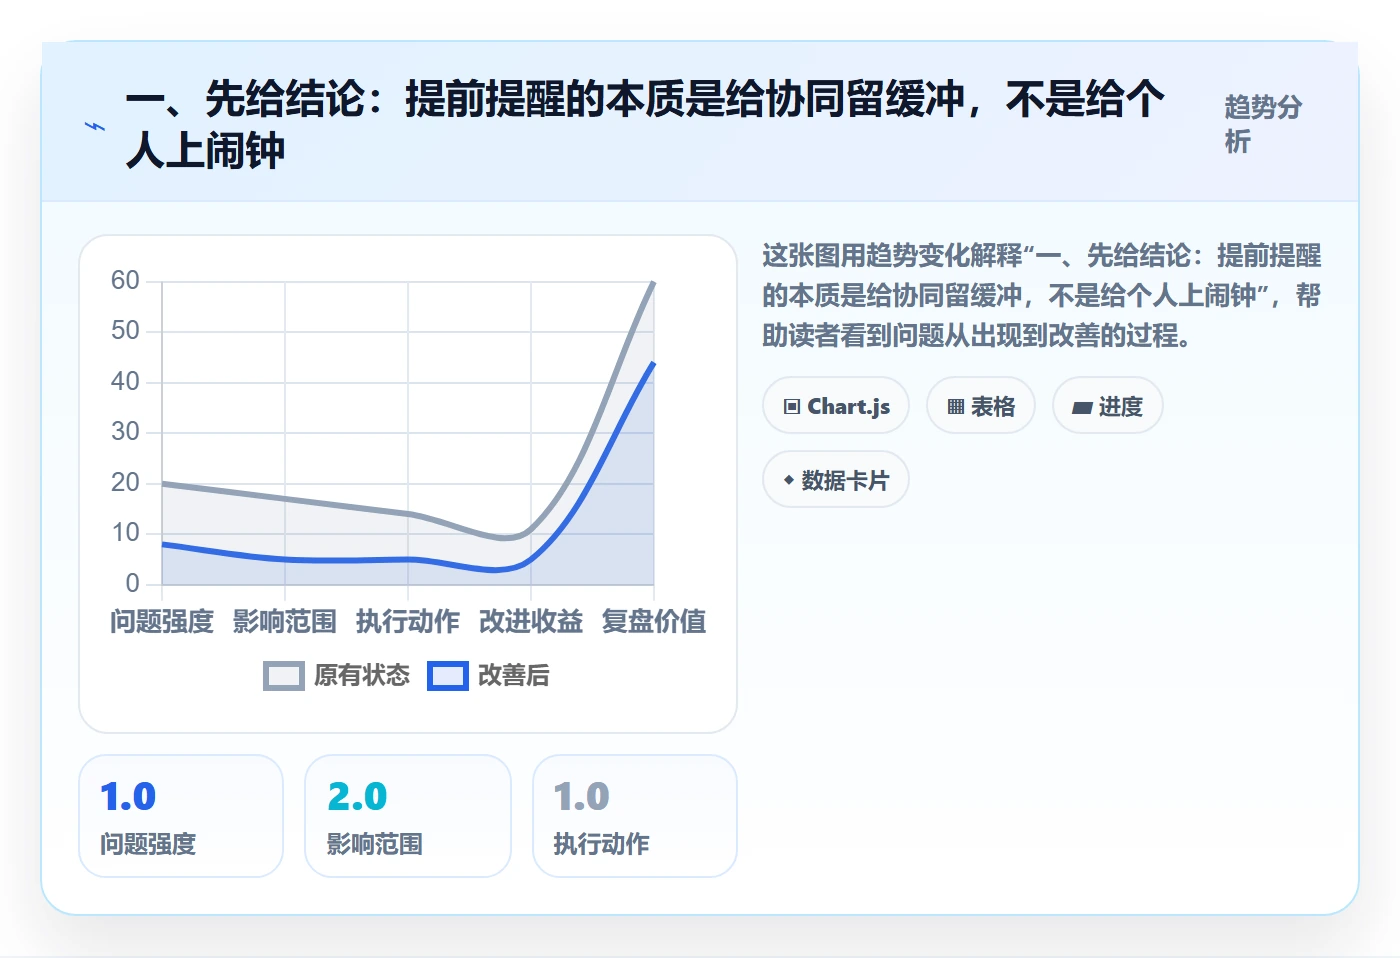
Task: Click the bar icon in the 进度 tag
Action: point(1082,407)
